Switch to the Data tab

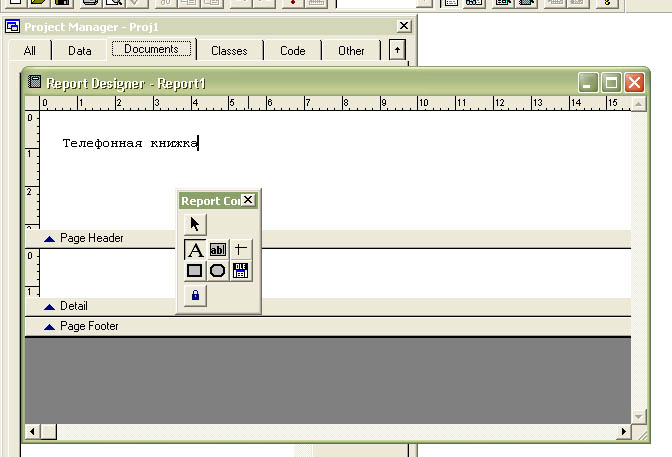click(x=80, y=51)
